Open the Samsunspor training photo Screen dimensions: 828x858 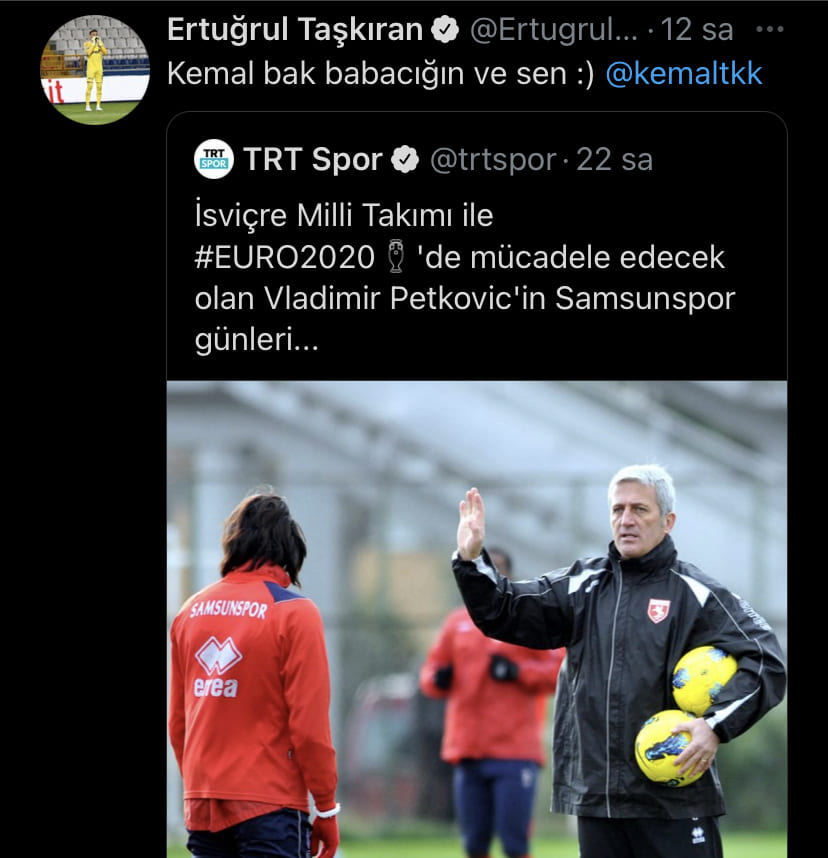(477, 619)
